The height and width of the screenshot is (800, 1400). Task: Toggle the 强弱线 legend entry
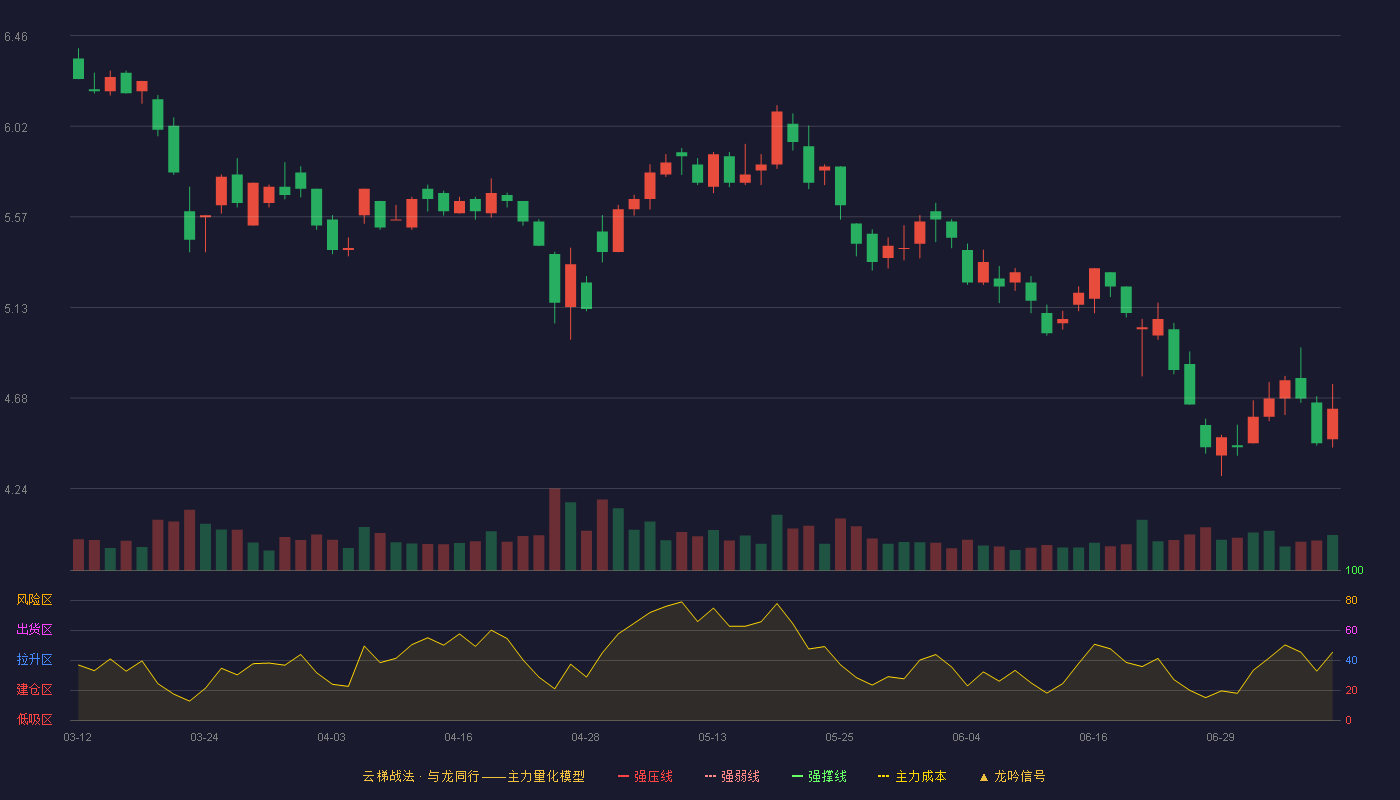732,776
